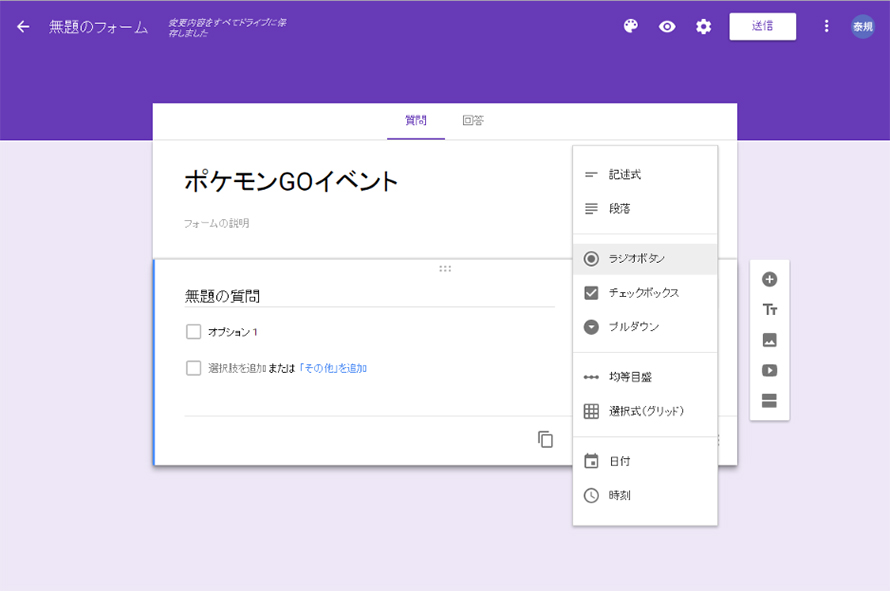Select 均等目盛 linear scale type
The width and height of the screenshot is (890, 591).
645,377
